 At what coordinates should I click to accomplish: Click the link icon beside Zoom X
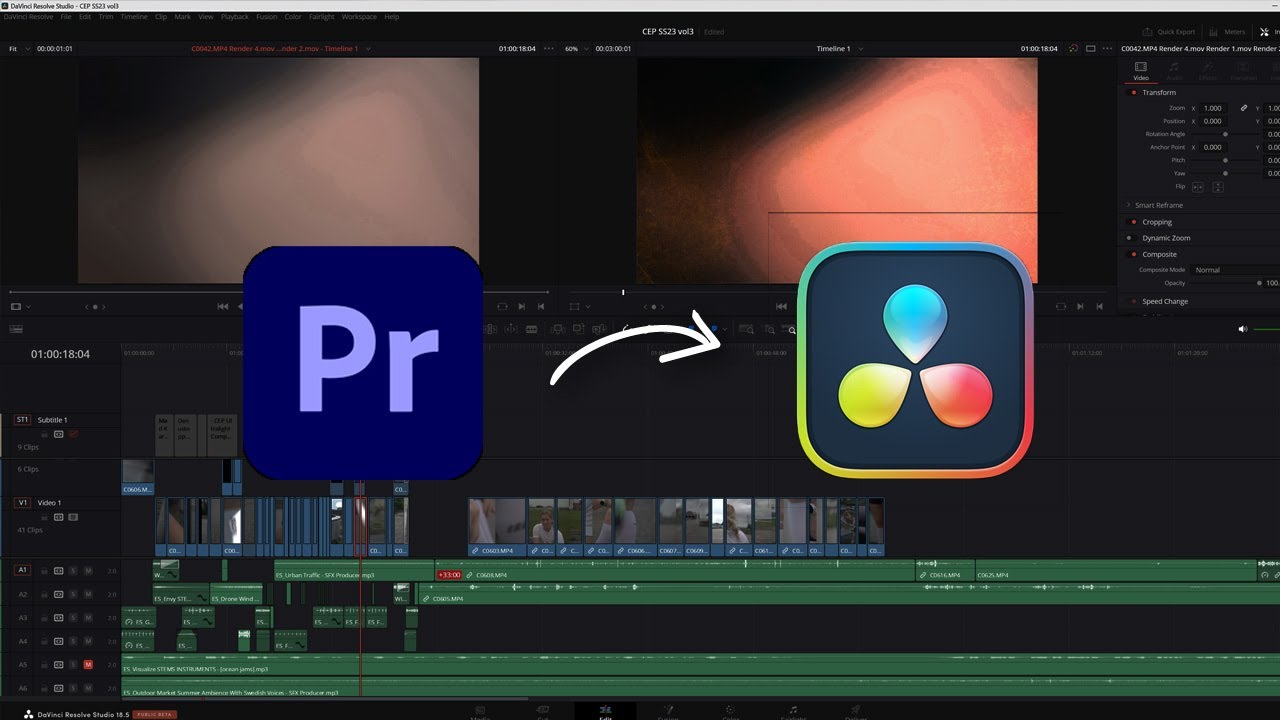(x=1244, y=108)
